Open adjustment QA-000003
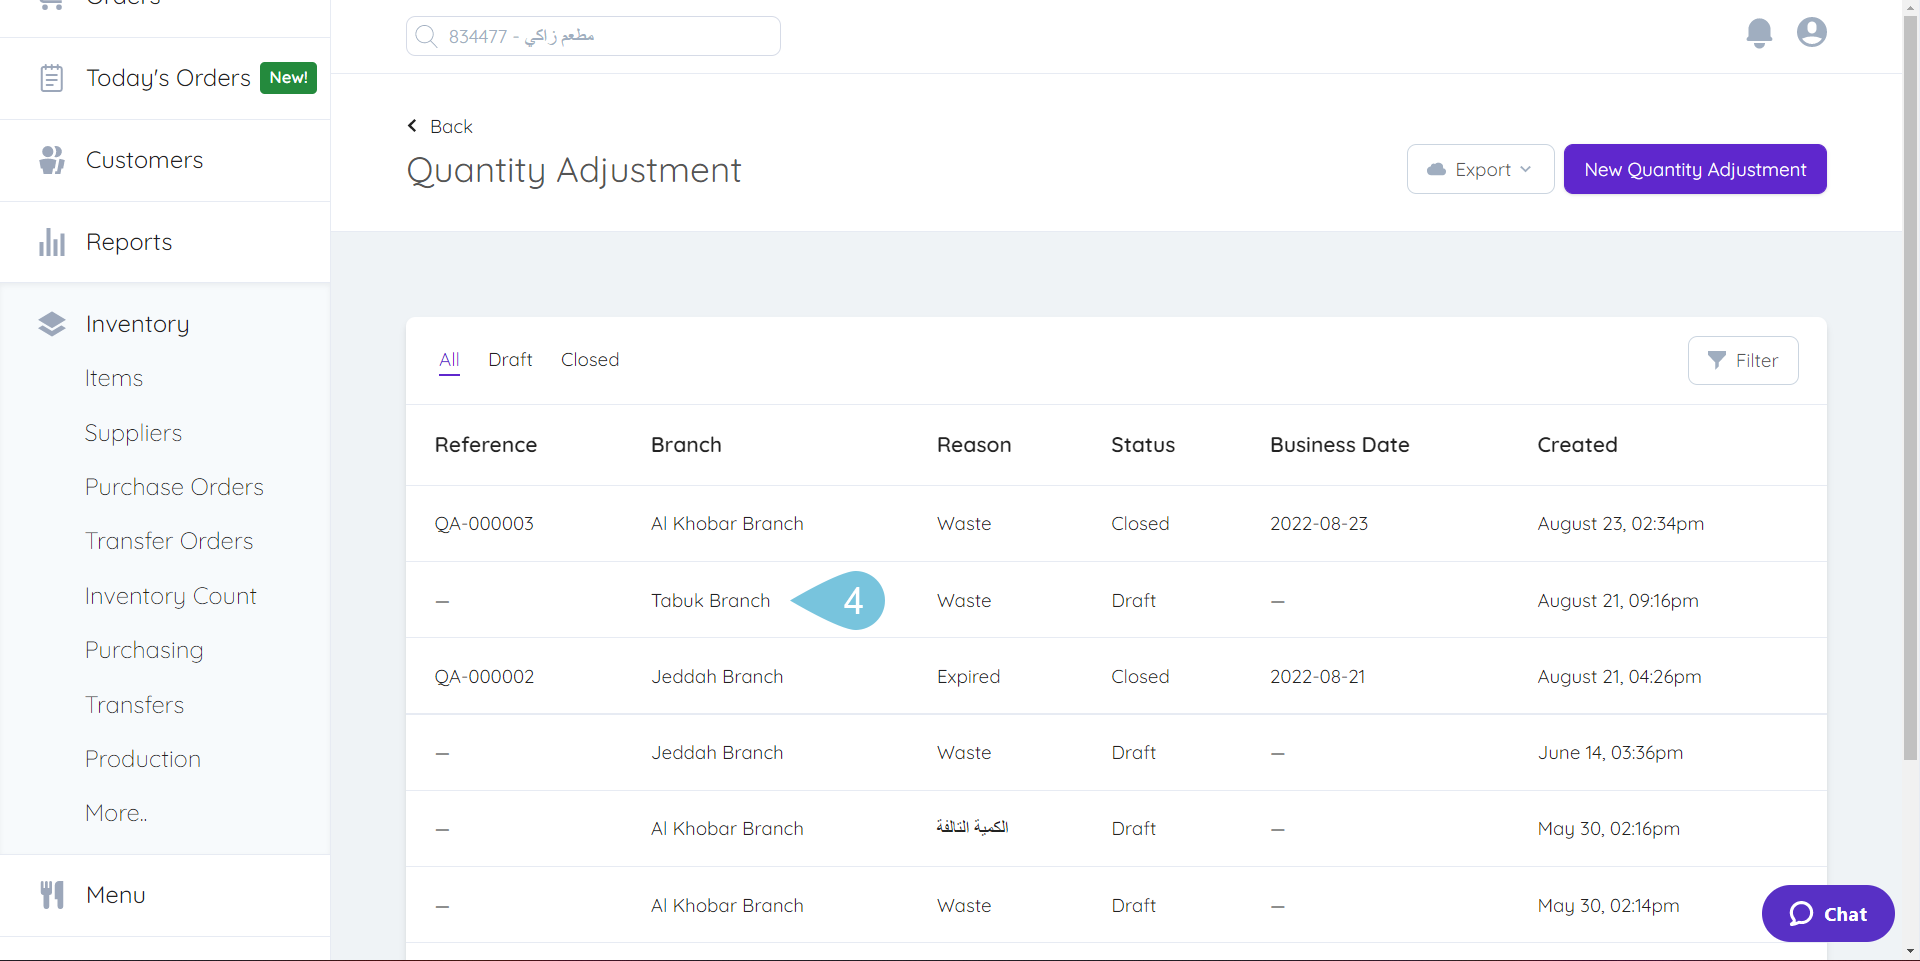Image resolution: width=1920 pixels, height=961 pixels. click(484, 523)
